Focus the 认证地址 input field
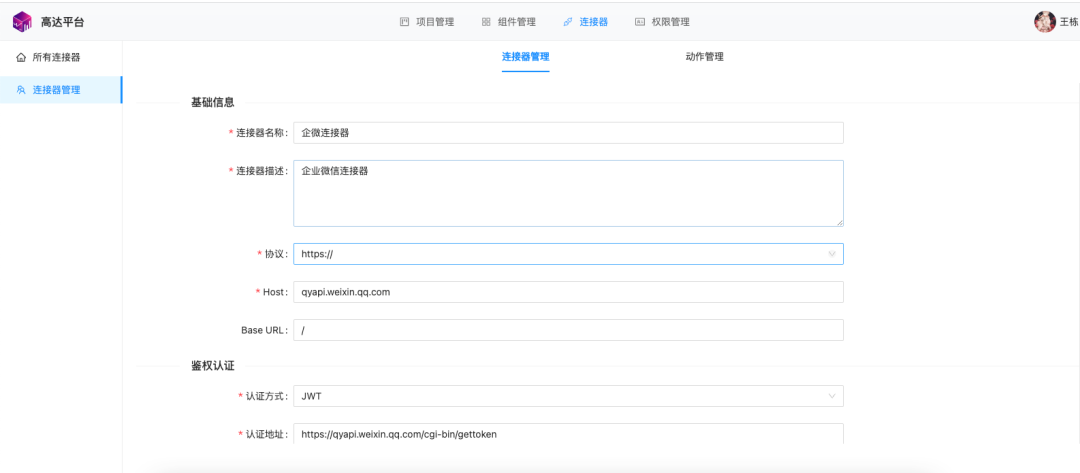 pyautogui.click(x=568, y=434)
